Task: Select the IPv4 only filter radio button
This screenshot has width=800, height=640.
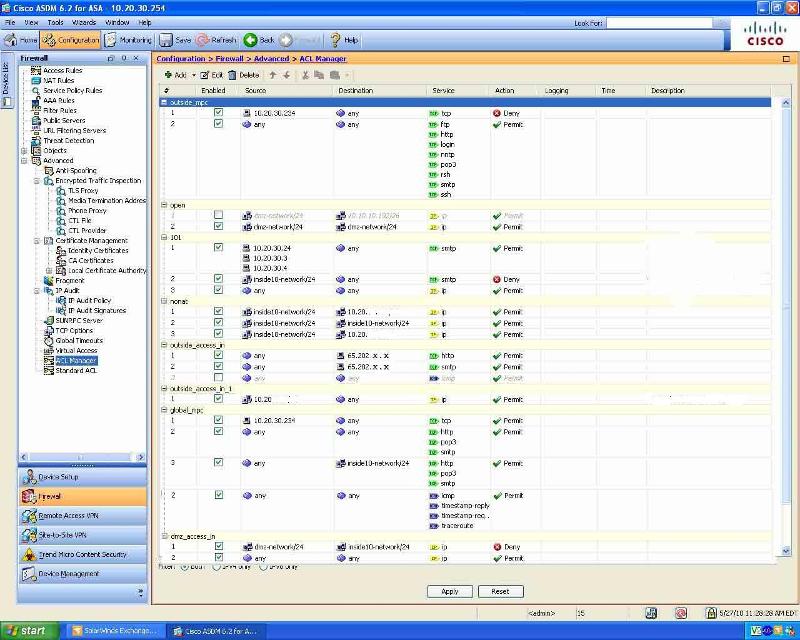Action: click(217, 567)
